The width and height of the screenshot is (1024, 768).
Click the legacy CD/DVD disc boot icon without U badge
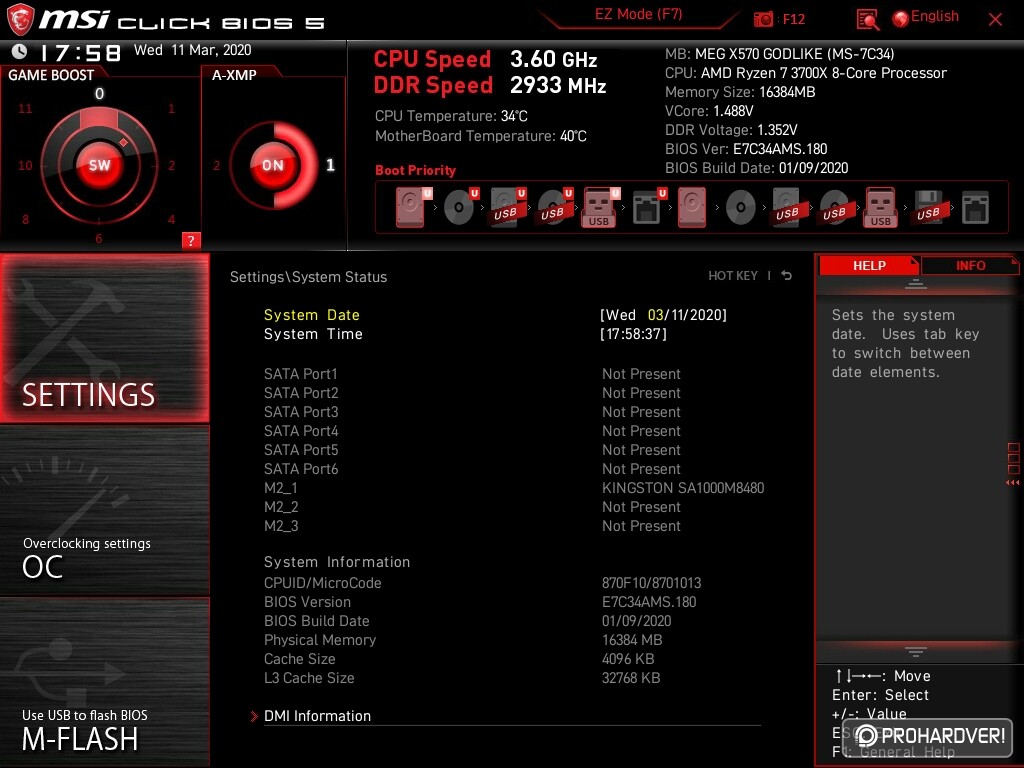pos(741,208)
